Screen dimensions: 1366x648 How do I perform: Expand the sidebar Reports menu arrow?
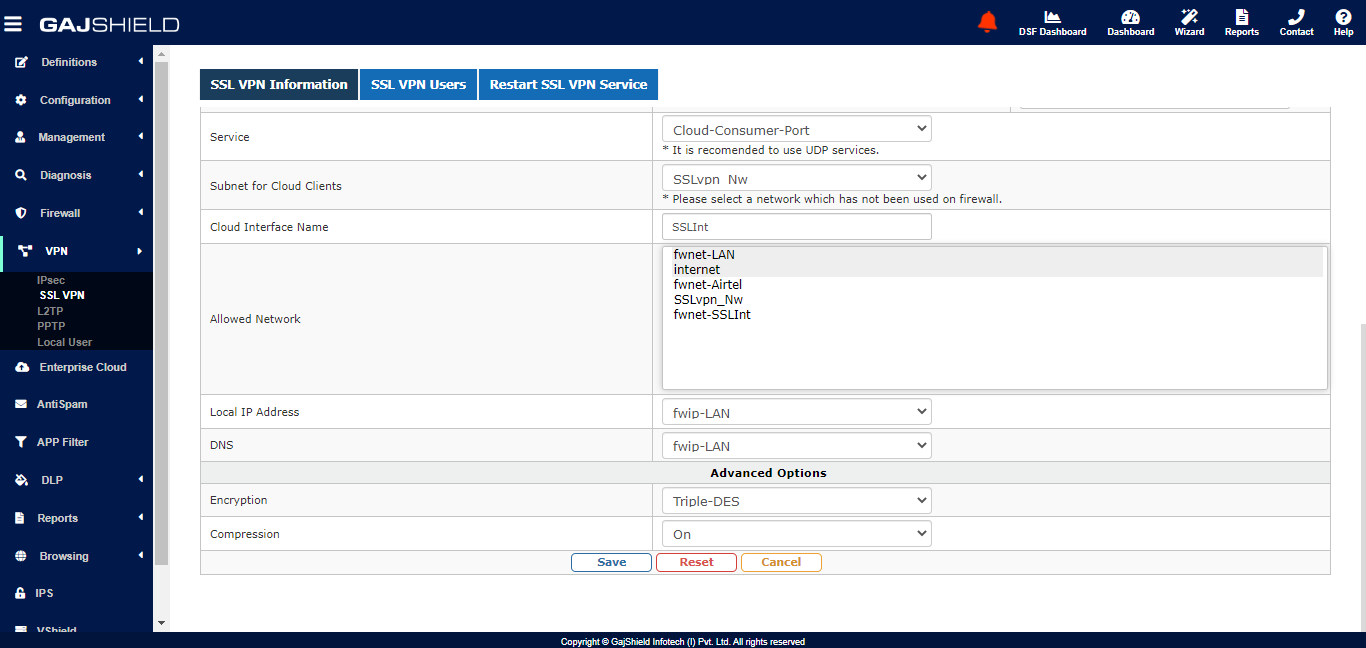coord(141,517)
